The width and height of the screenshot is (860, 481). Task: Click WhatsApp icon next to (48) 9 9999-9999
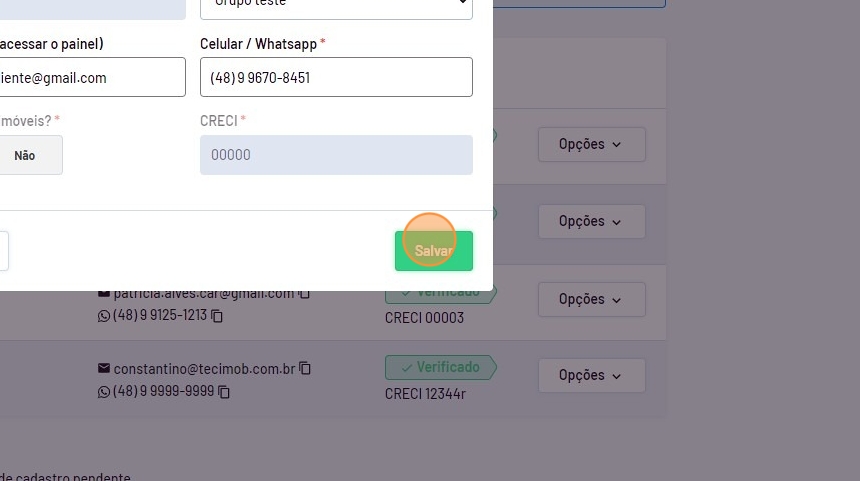104,392
